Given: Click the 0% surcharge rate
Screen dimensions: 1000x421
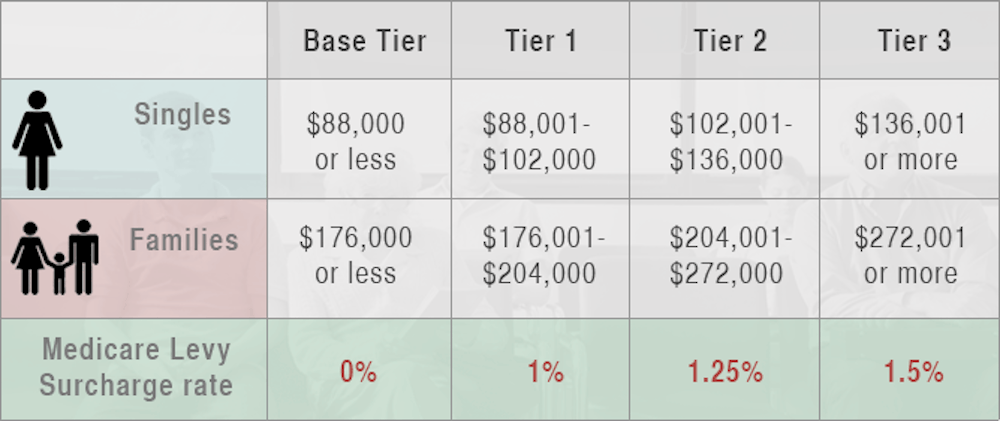Looking at the screenshot, I should point(358,373).
